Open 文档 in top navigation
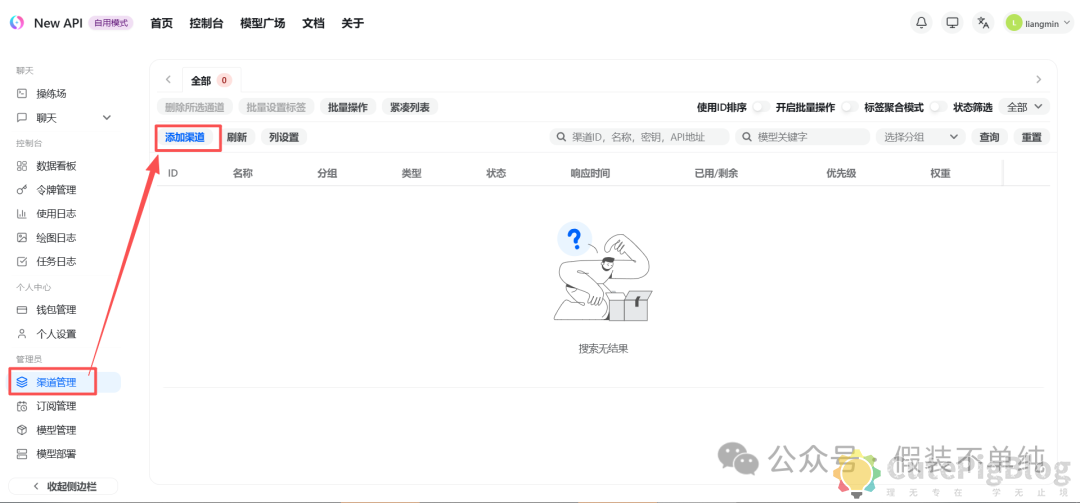 (313, 23)
